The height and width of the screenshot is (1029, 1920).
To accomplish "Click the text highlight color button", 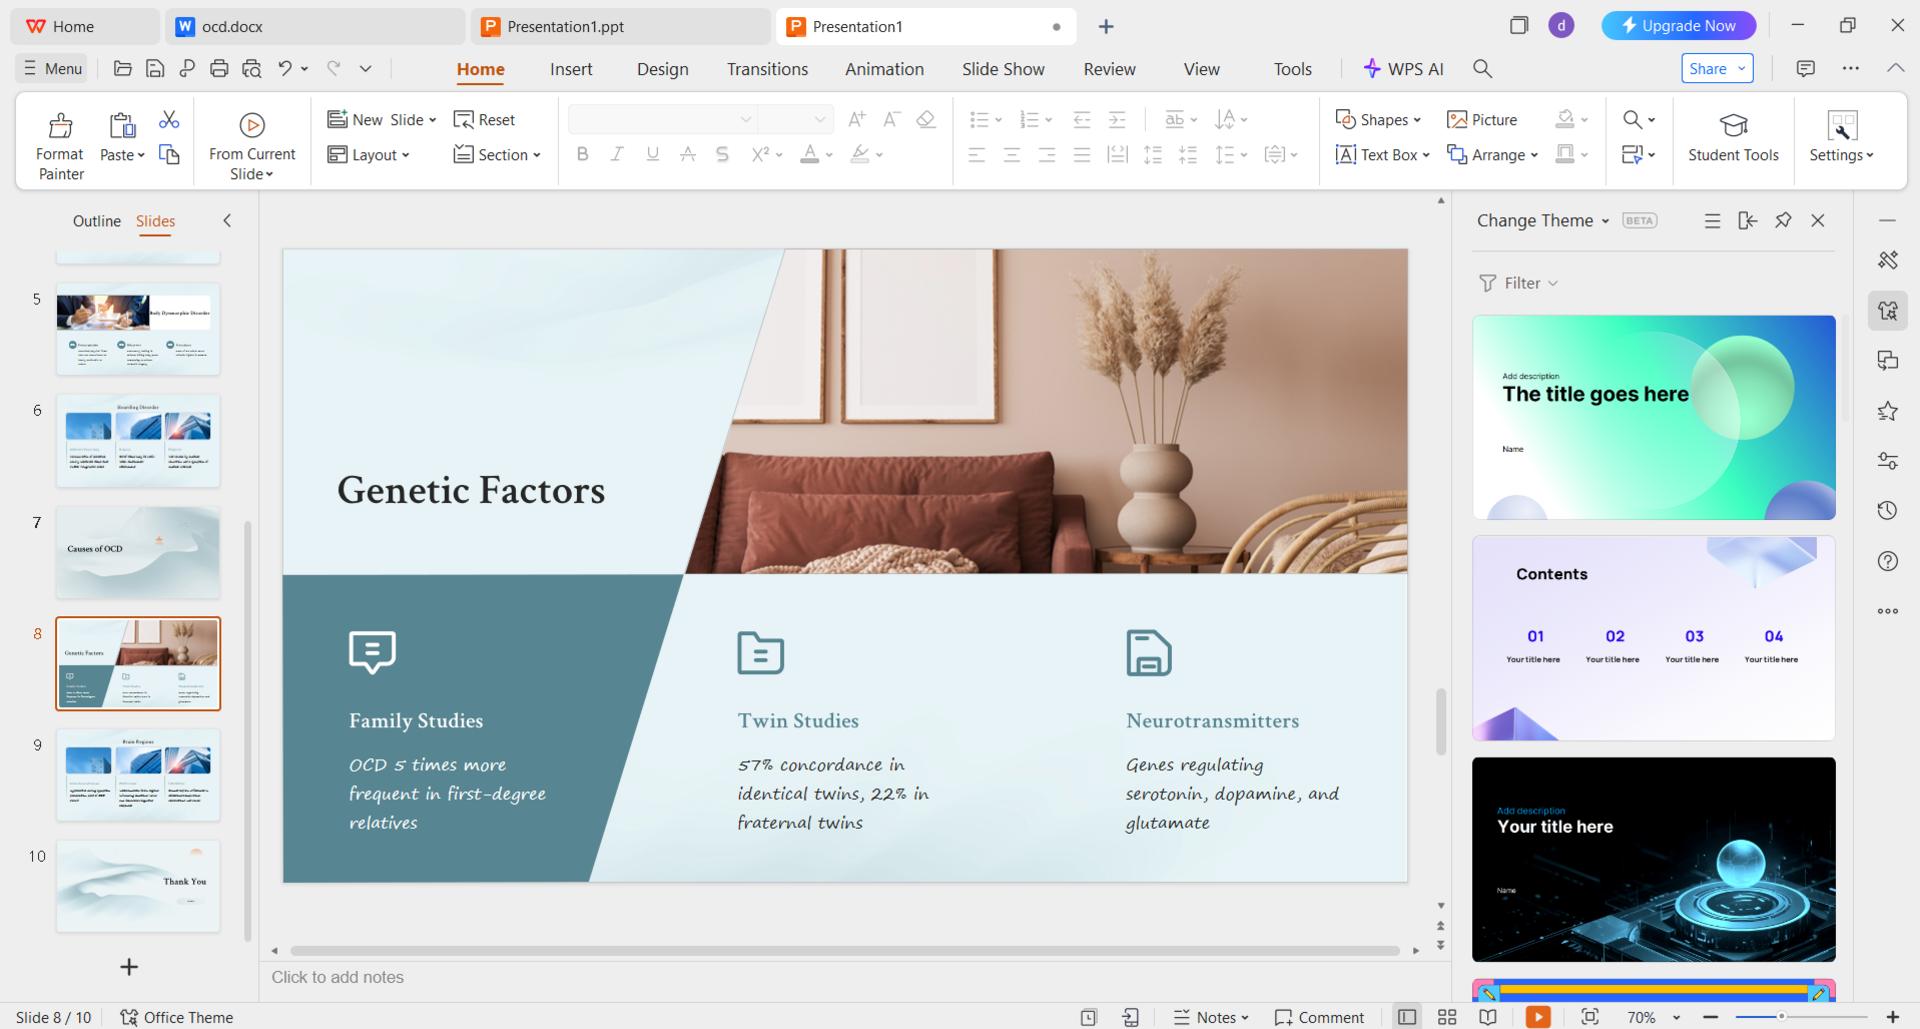I will [x=860, y=154].
